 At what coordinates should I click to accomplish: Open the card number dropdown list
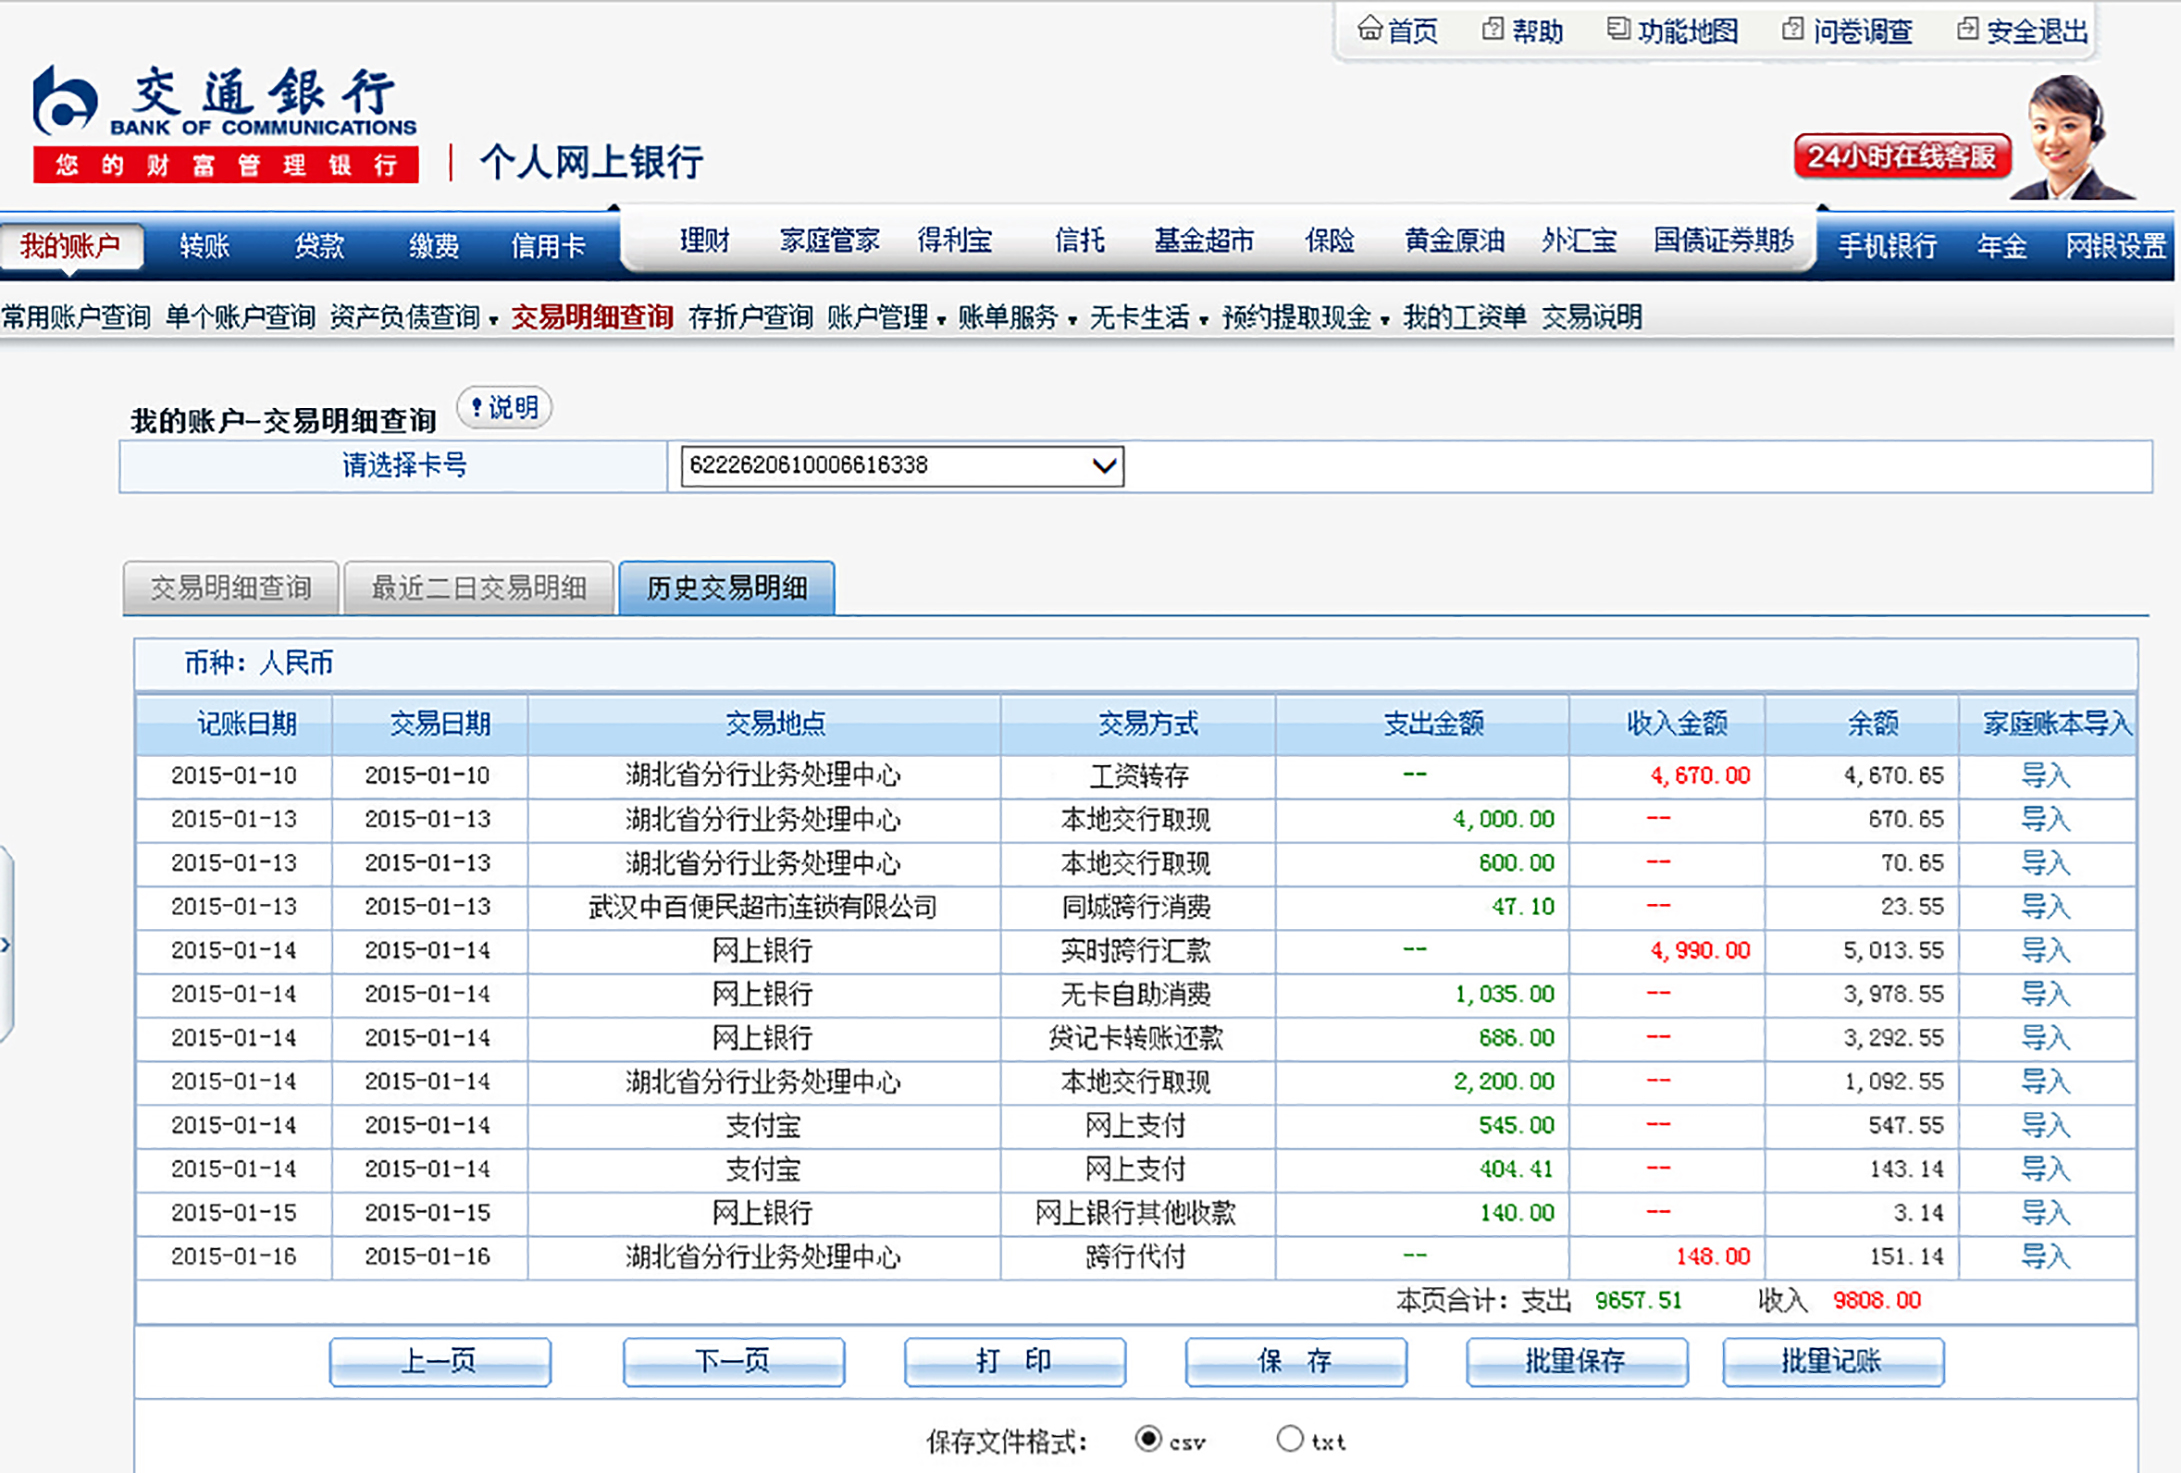click(x=1103, y=466)
